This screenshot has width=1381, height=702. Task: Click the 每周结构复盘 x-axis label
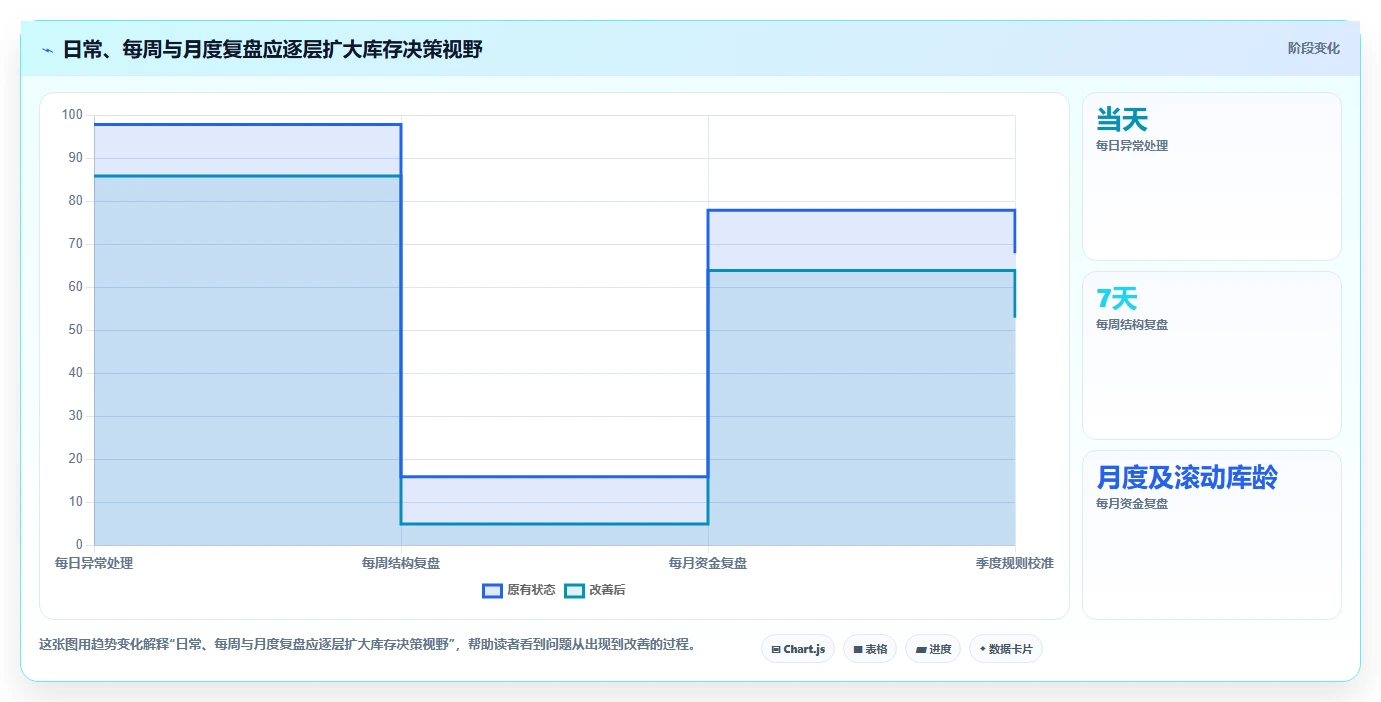point(401,563)
